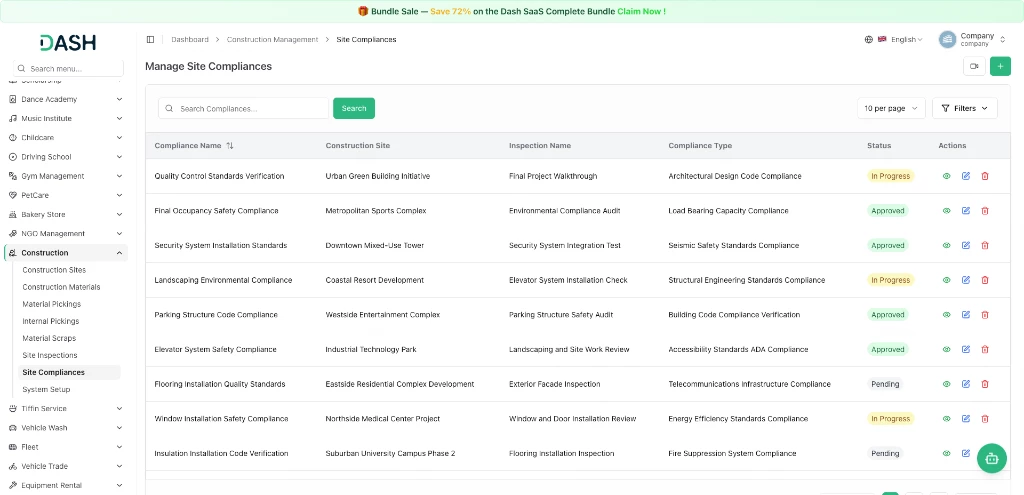Edit Elevator System Safety Compliance
Screen dimensions: 1024x495
966,349
